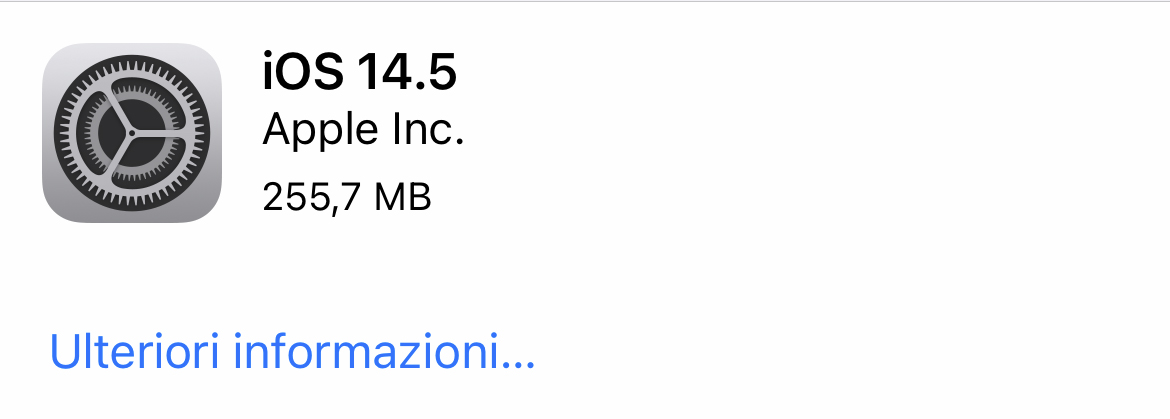The height and width of the screenshot is (419, 1170).
Task: Click the center hub of the gear icon
Action: click(132, 133)
